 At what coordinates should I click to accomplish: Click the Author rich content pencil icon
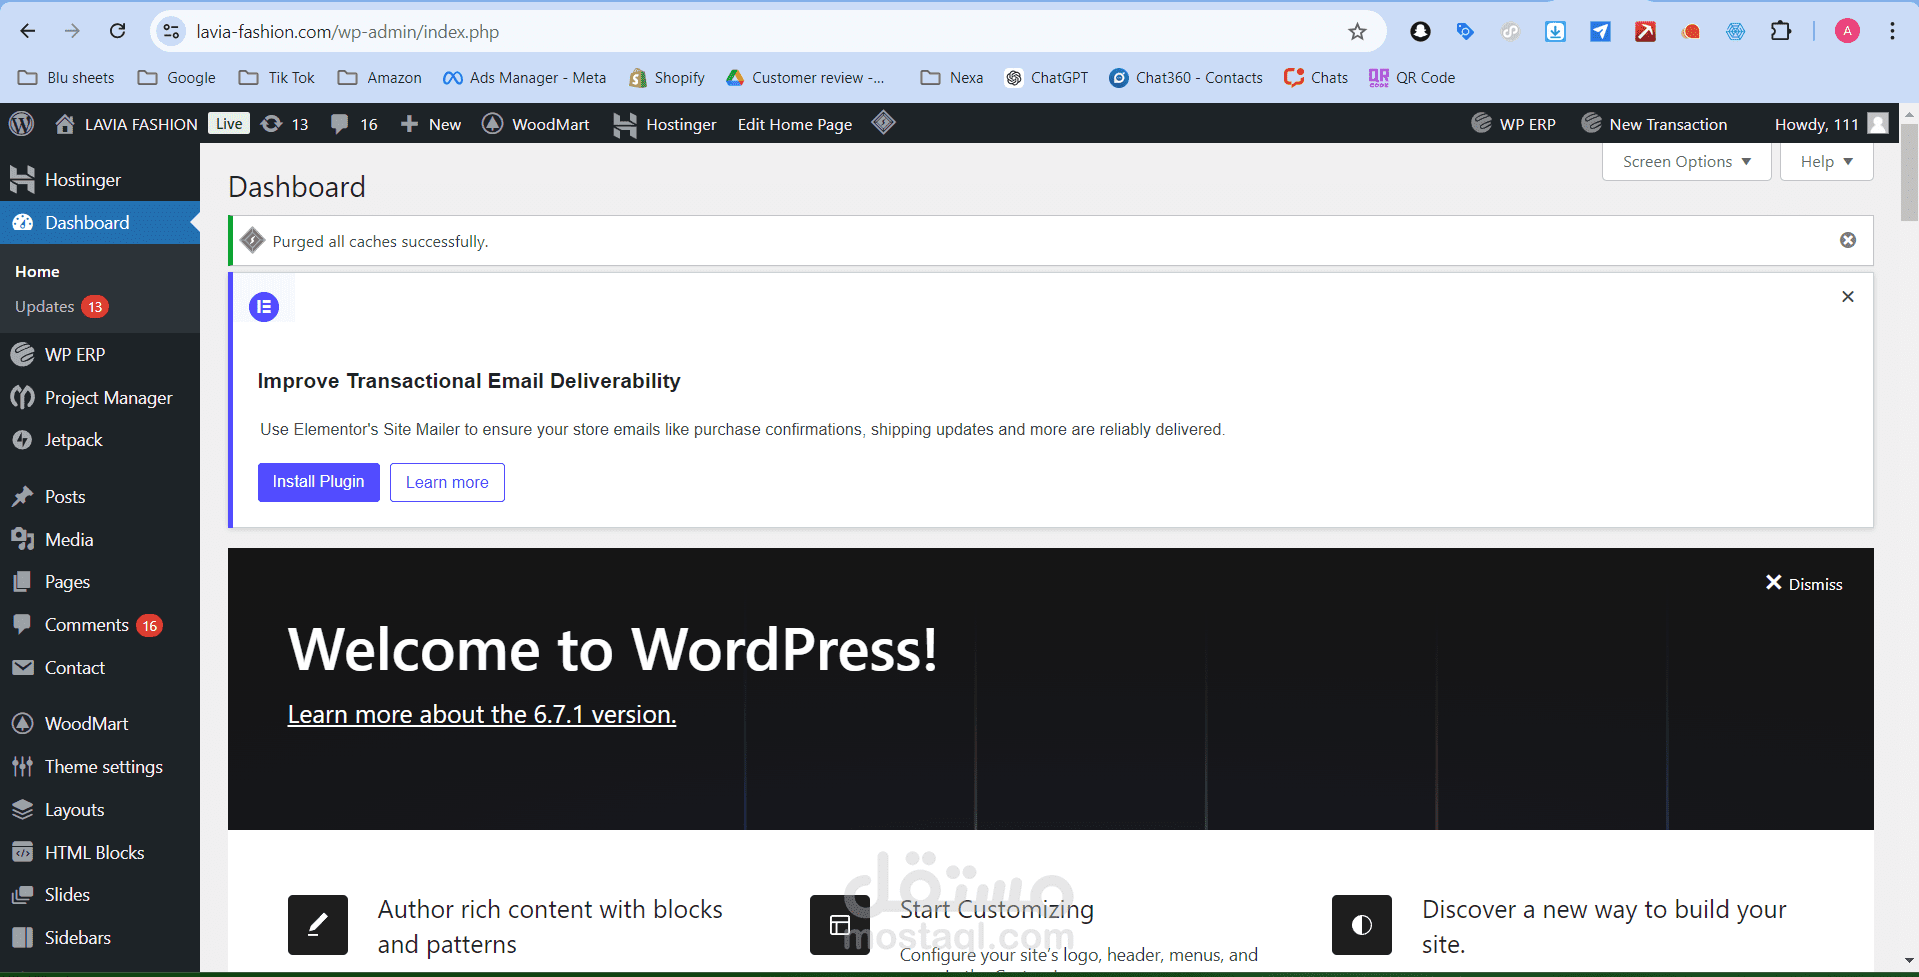coord(318,925)
